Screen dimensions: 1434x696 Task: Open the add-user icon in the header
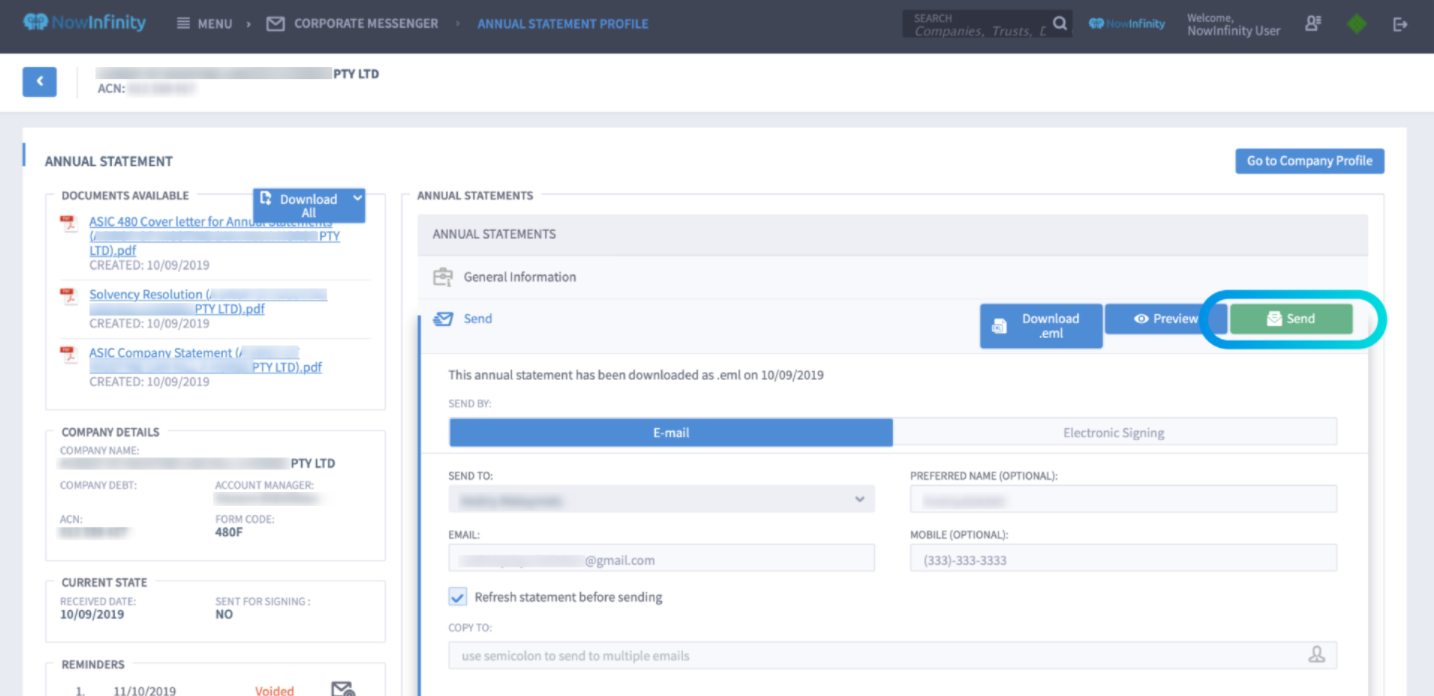pos(1312,23)
